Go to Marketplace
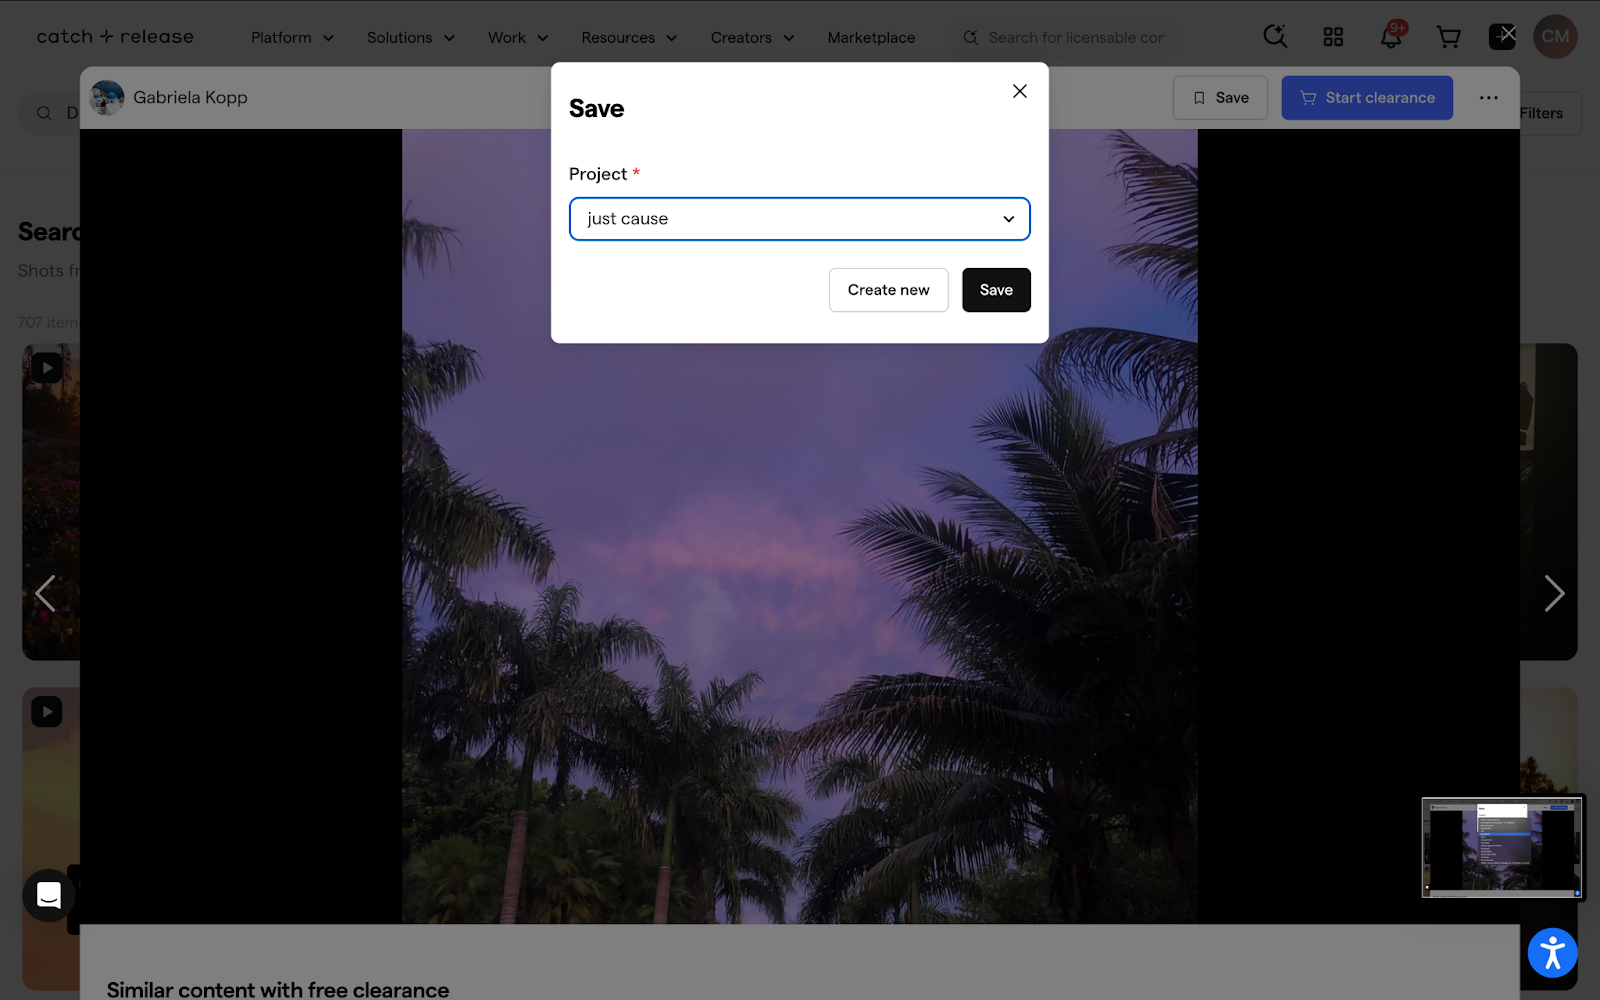 click(871, 37)
